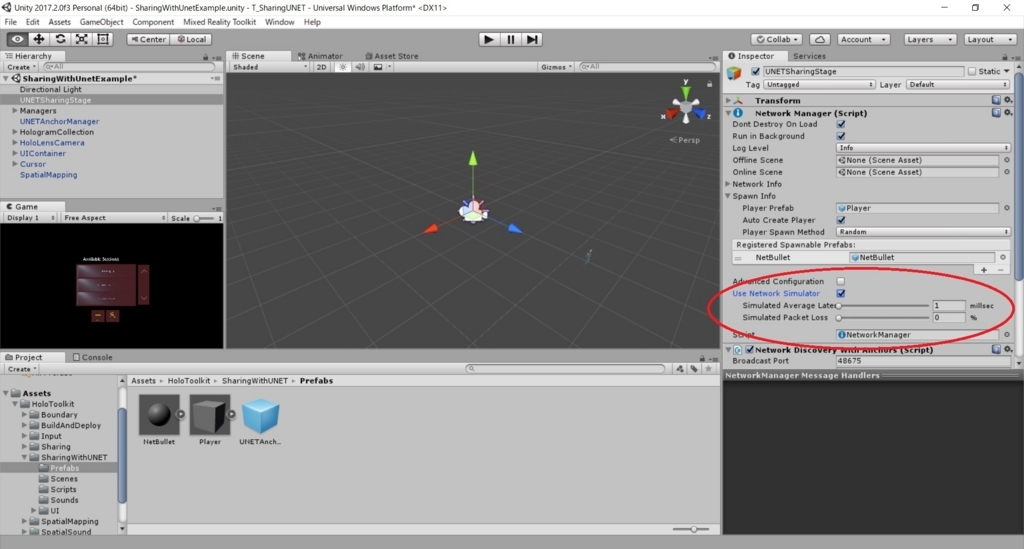The width and height of the screenshot is (1024, 549).
Task: Pause the game playback
Action: (x=510, y=39)
